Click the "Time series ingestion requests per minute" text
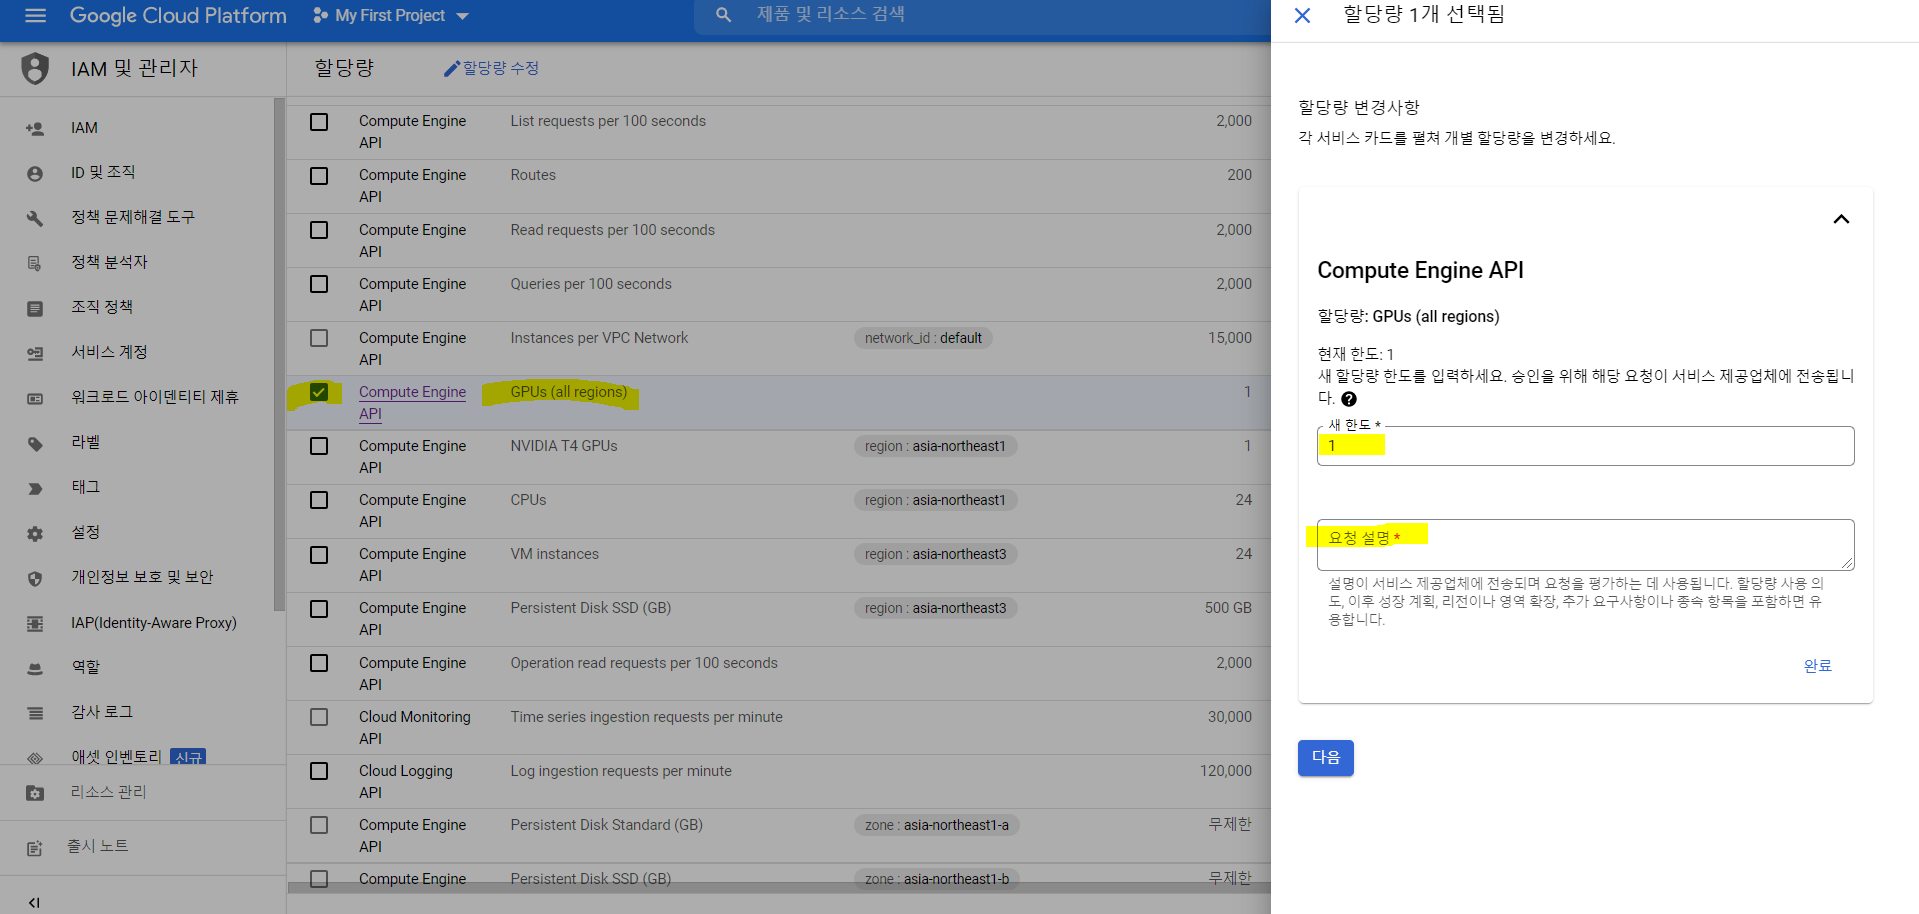The image size is (1919, 914). click(x=646, y=717)
